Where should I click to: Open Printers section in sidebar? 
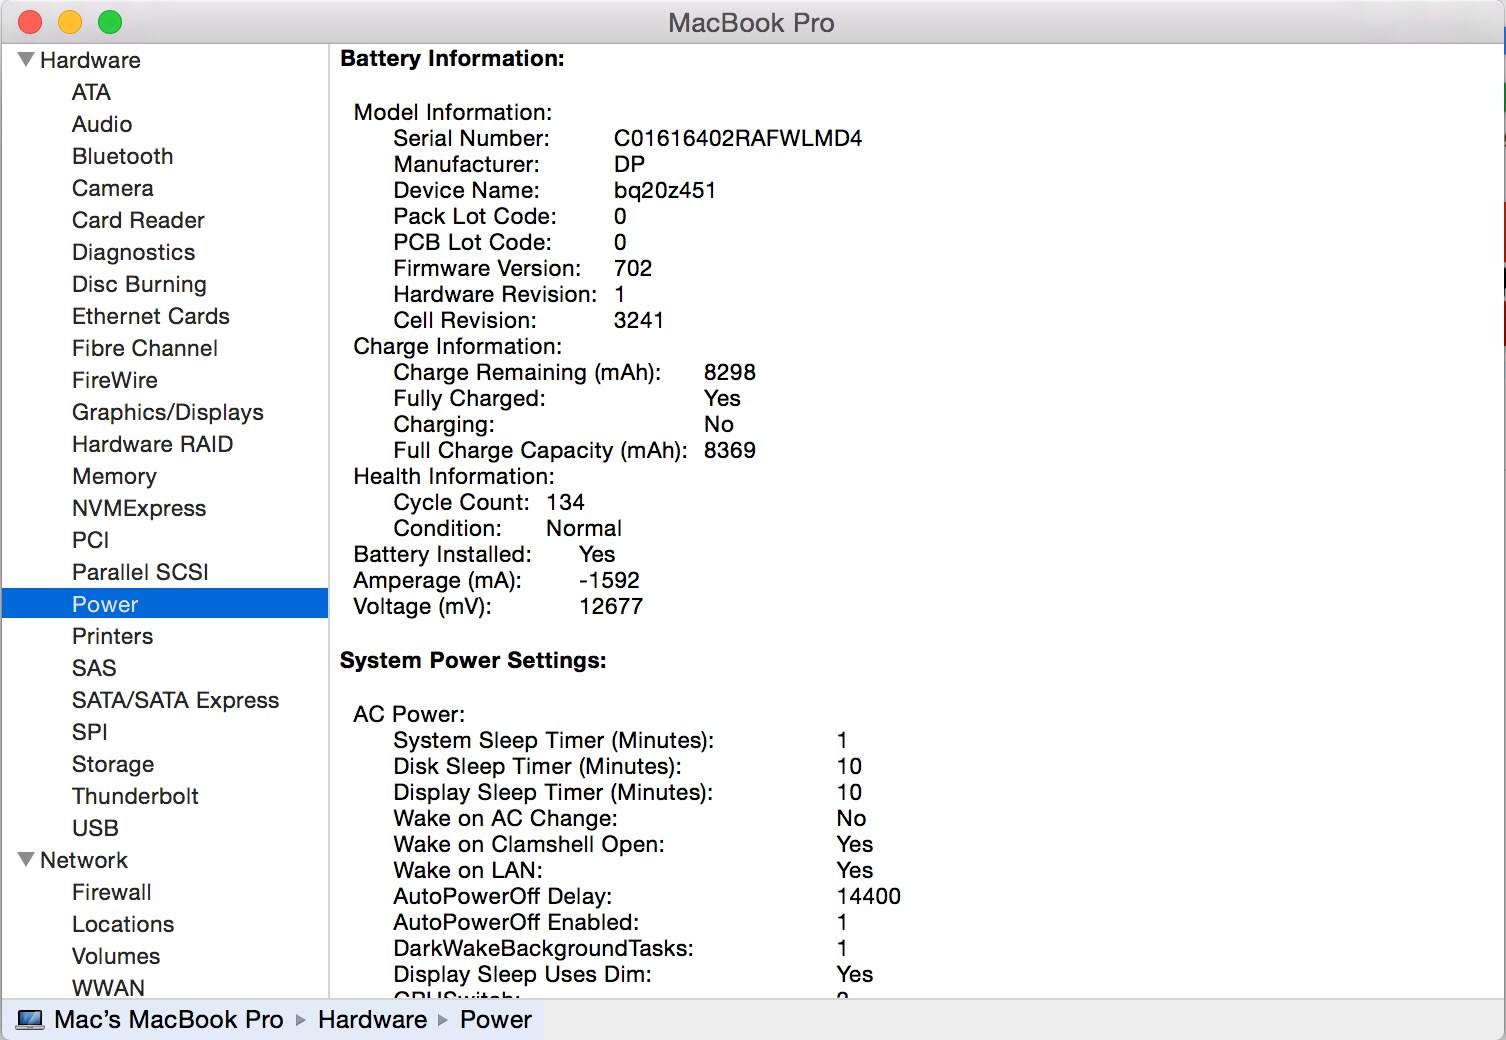pyautogui.click(x=113, y=636)
